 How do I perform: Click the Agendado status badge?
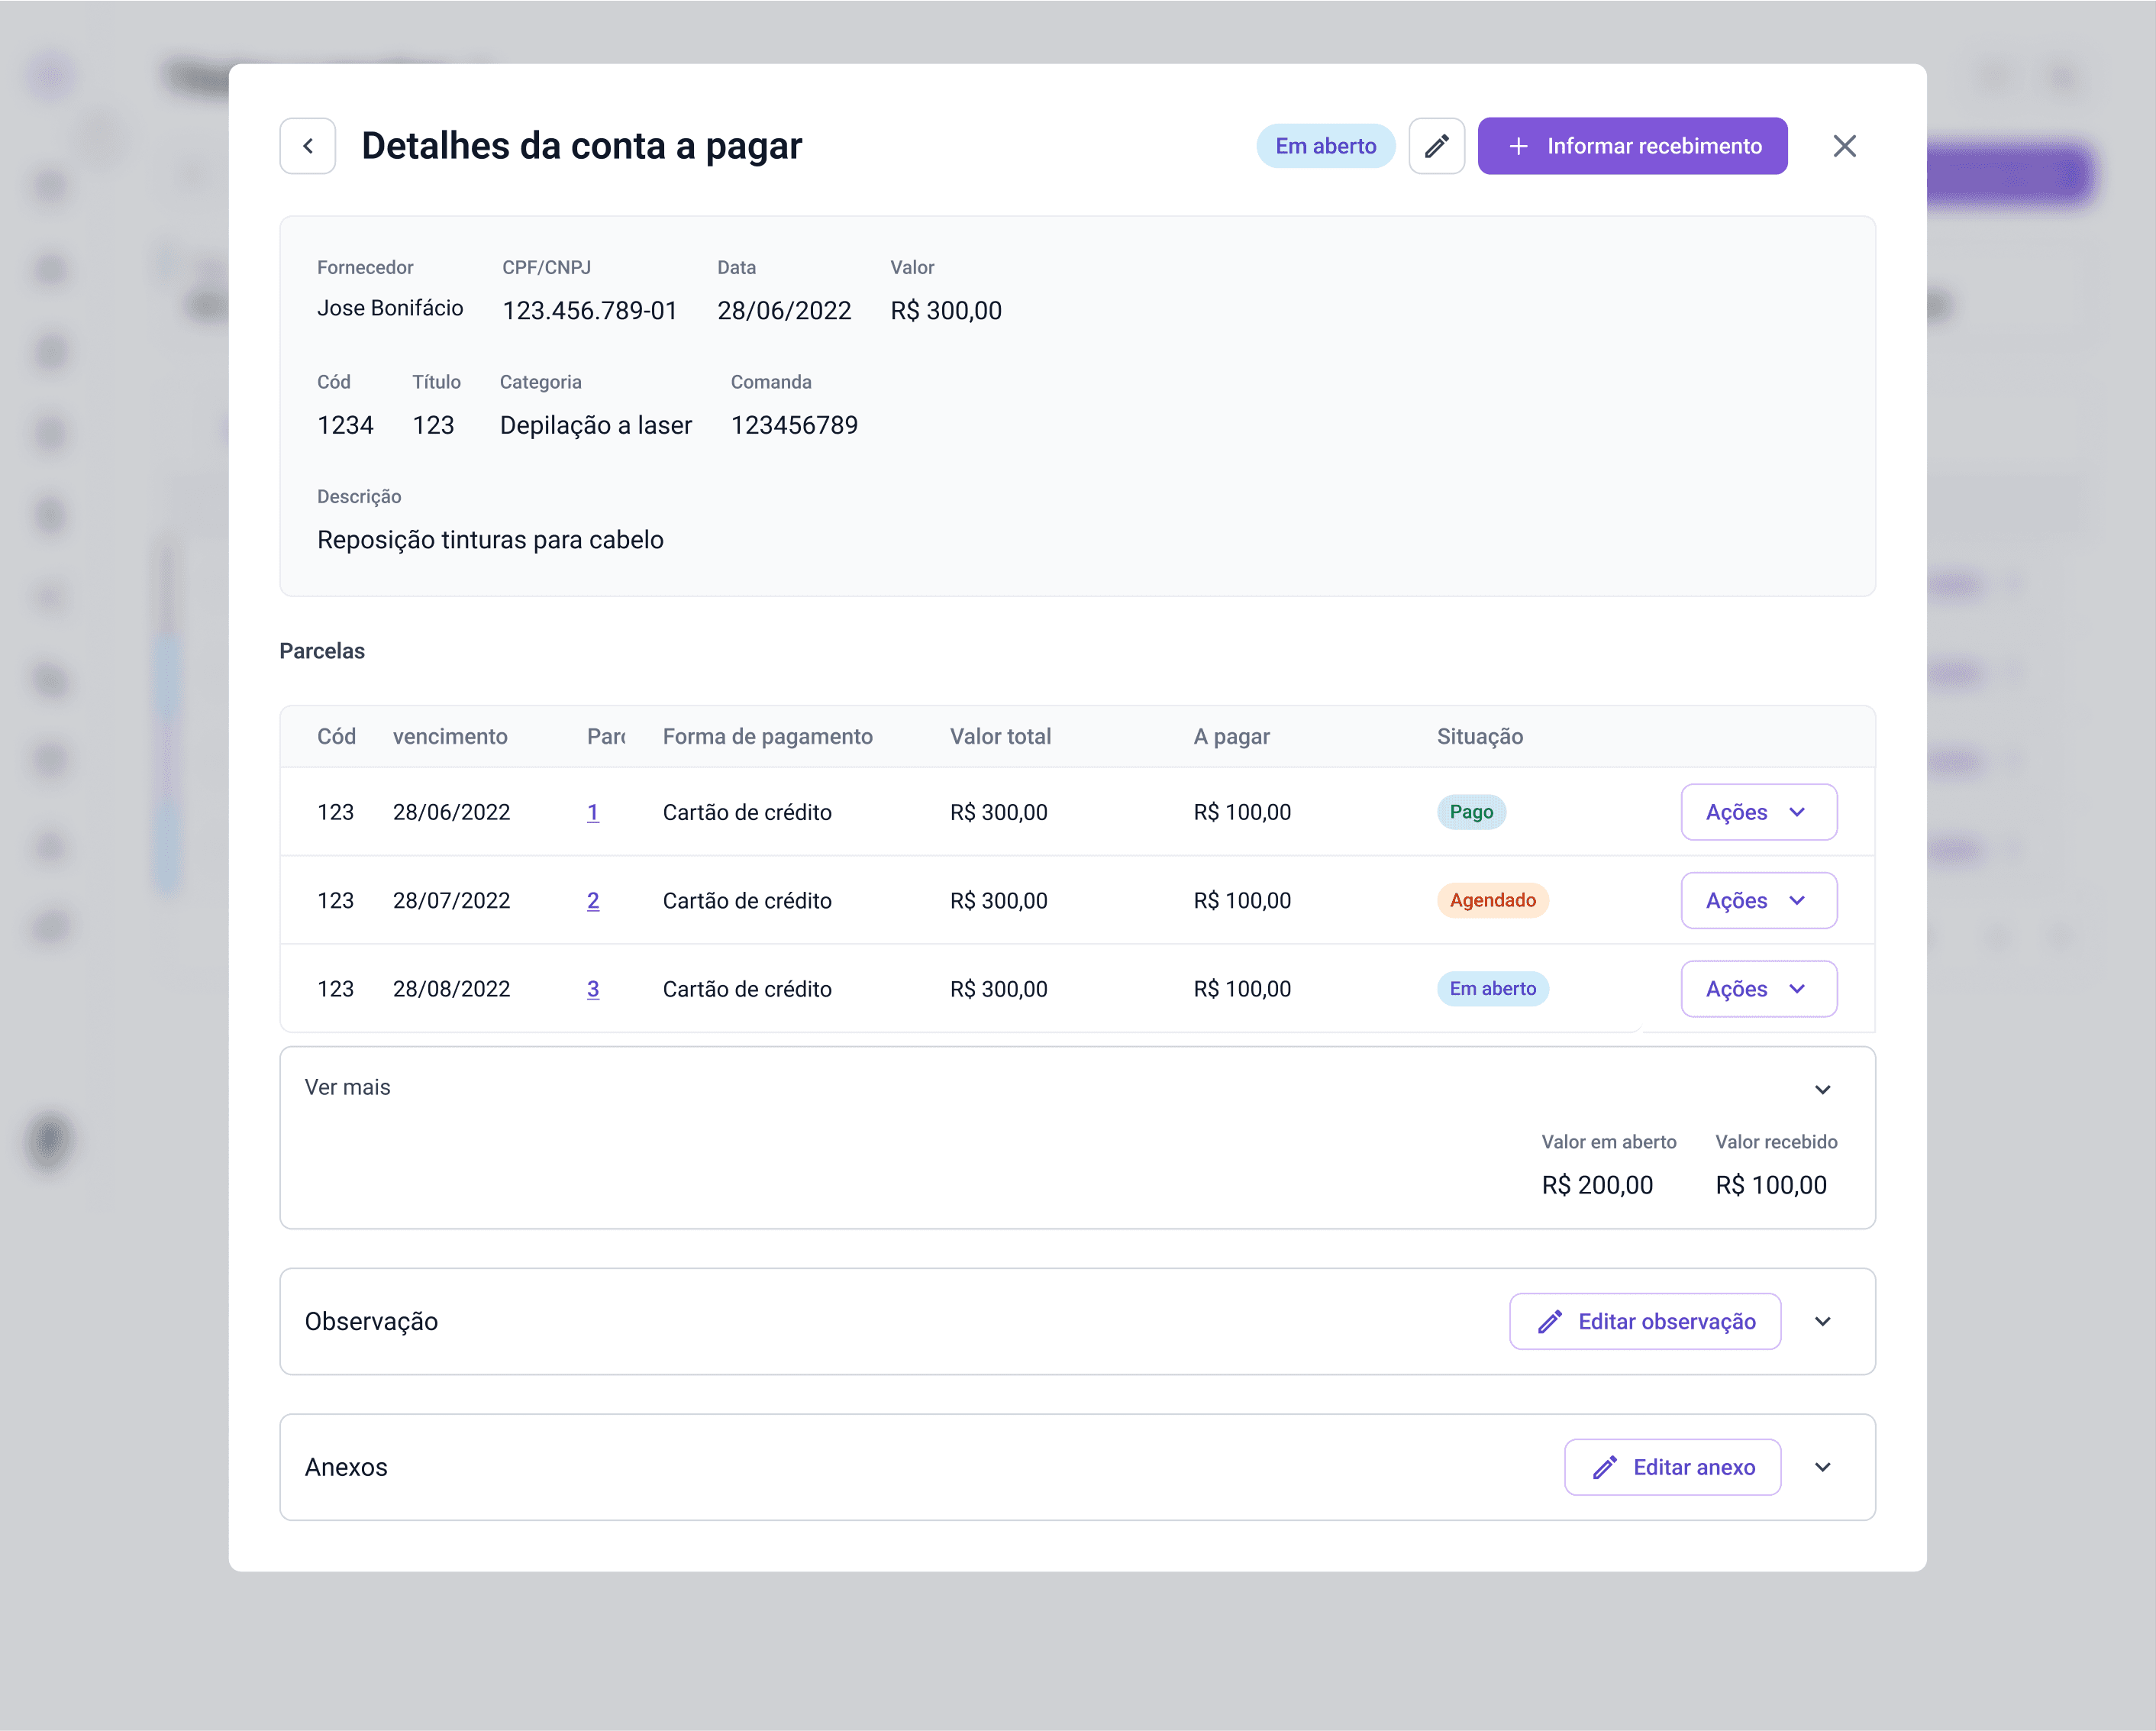(x=1492, y=900)
